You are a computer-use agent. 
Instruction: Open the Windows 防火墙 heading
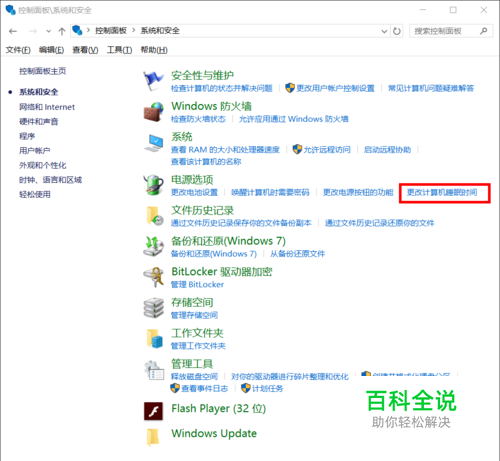point(211,106)
